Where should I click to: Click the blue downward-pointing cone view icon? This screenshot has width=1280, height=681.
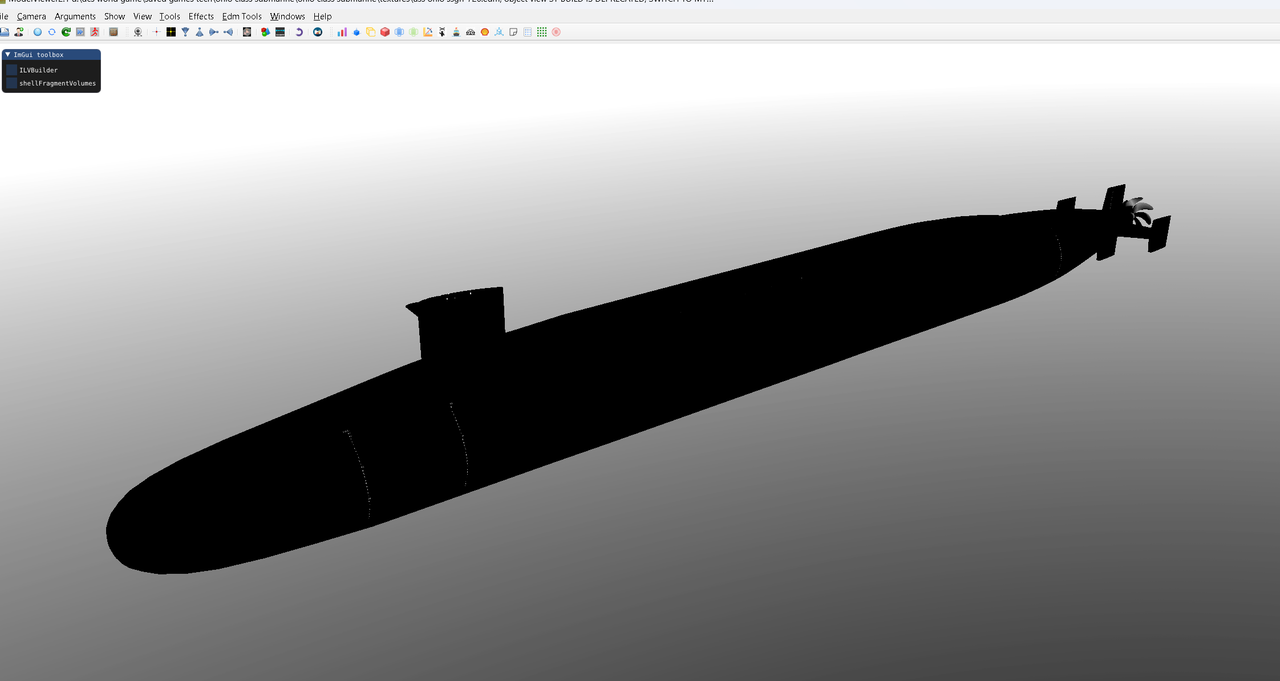tap(185, 32)
